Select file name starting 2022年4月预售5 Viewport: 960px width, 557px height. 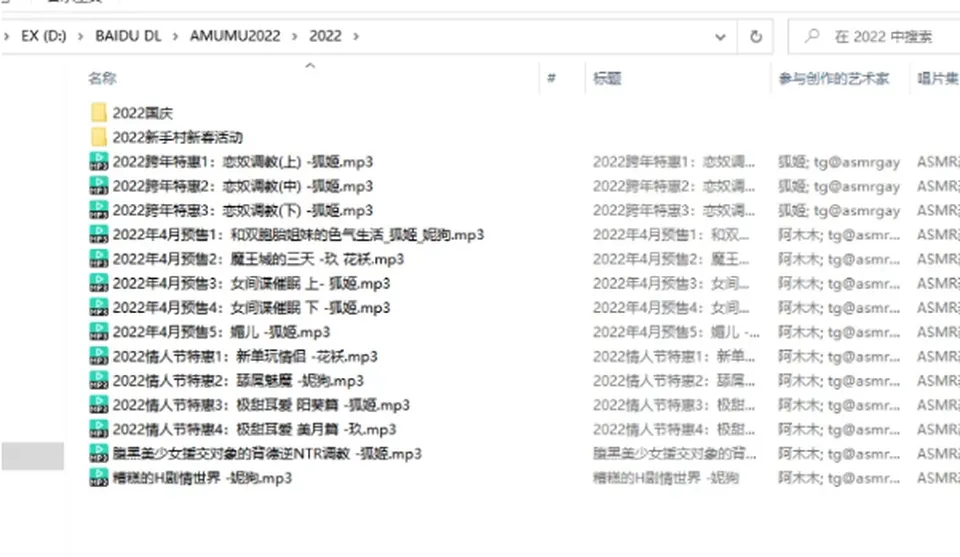221,332
